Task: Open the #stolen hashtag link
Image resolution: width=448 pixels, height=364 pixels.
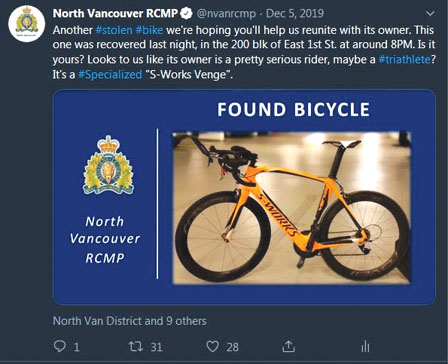Action: 114,30
